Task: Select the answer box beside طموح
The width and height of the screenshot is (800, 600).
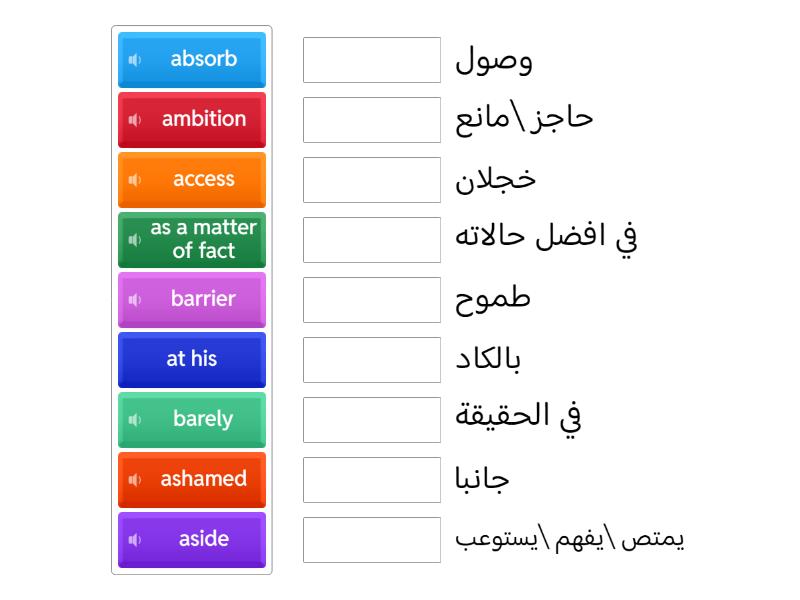Action: pyautogui.click(x=372, y=300)
